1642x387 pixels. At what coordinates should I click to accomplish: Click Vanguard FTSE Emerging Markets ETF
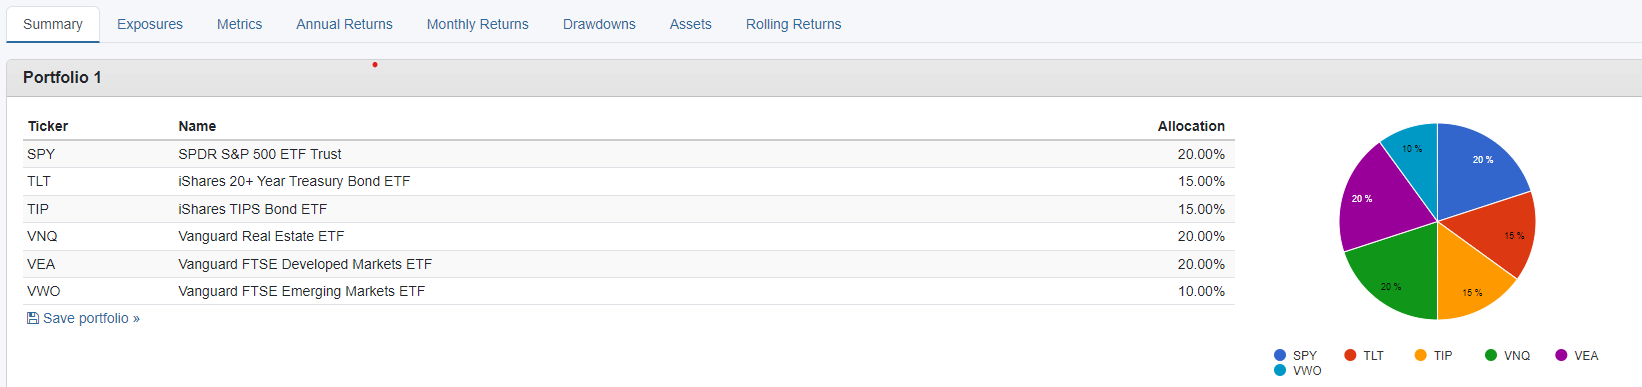coord(301,291)
